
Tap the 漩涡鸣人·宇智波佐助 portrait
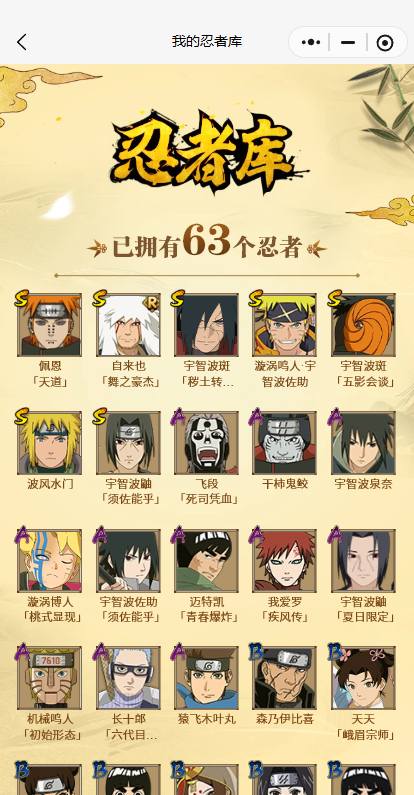point(285,325)
